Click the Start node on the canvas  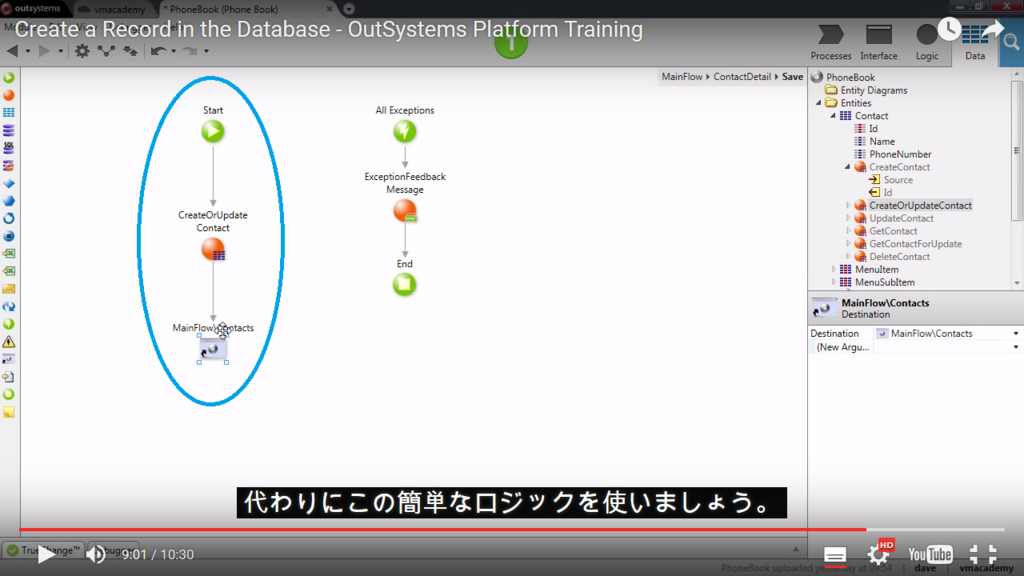pyautogui.click(x=212, y=131)
